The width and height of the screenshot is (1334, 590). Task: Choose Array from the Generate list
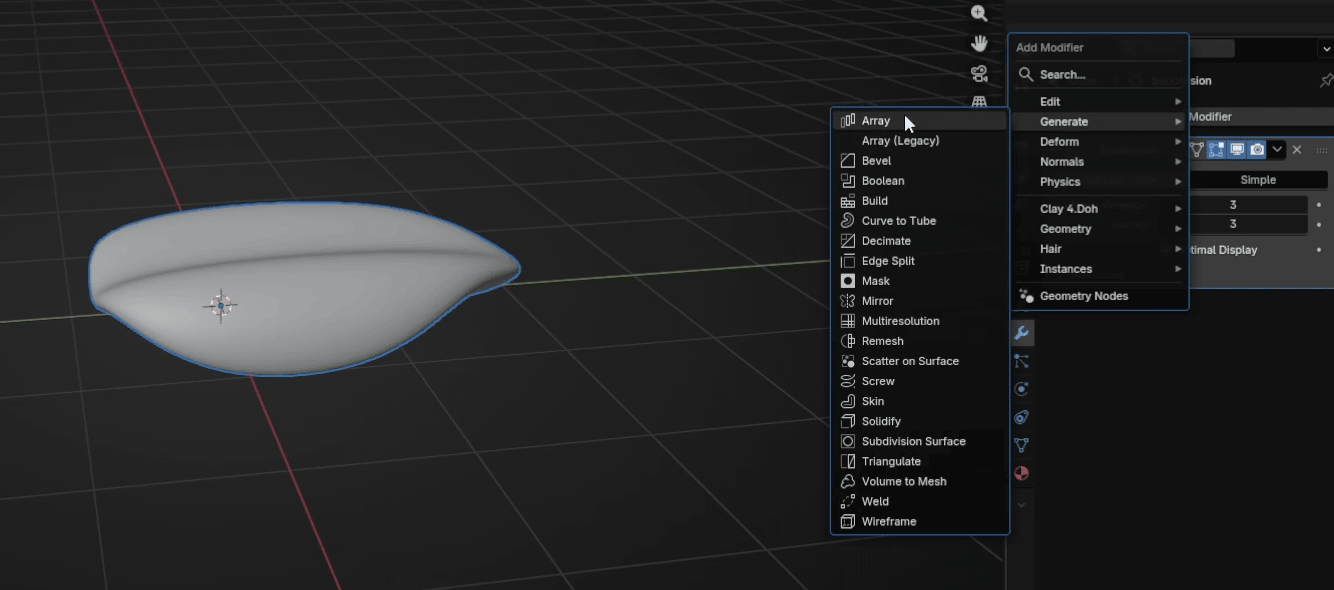click(x=876, y=121)
